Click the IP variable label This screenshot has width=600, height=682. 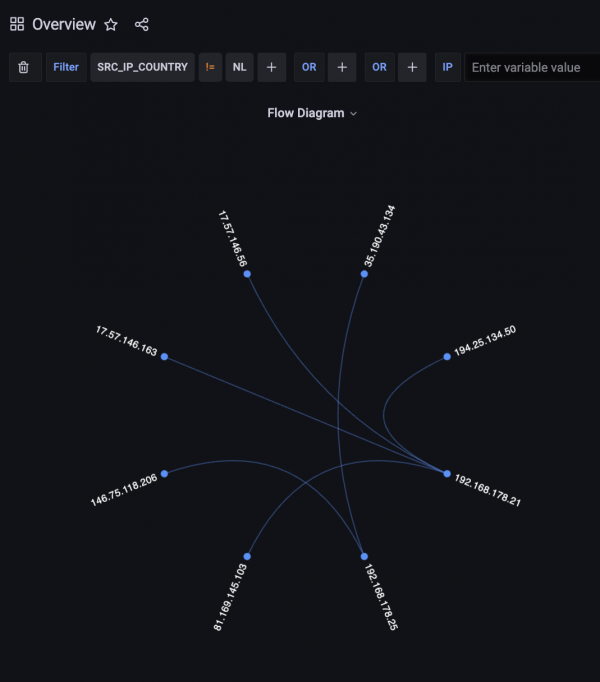click(447, 67)
